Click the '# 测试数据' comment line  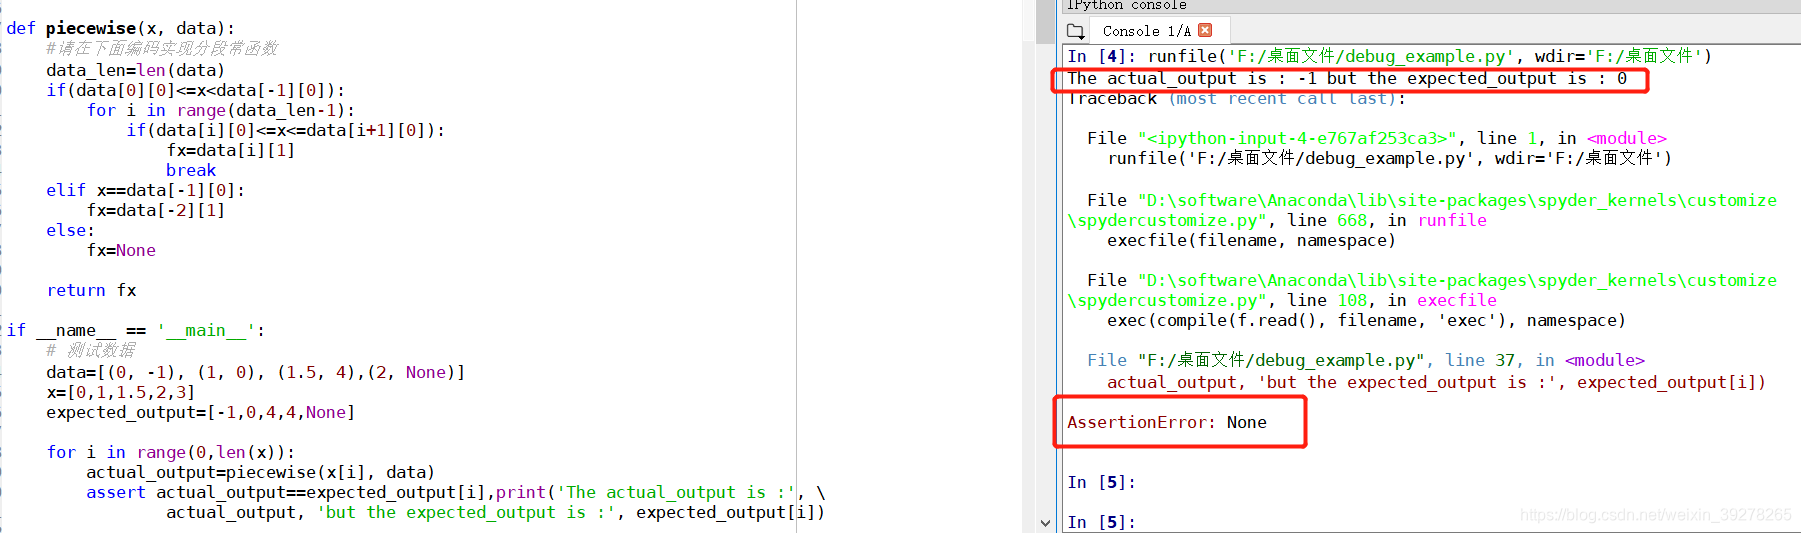90,350
